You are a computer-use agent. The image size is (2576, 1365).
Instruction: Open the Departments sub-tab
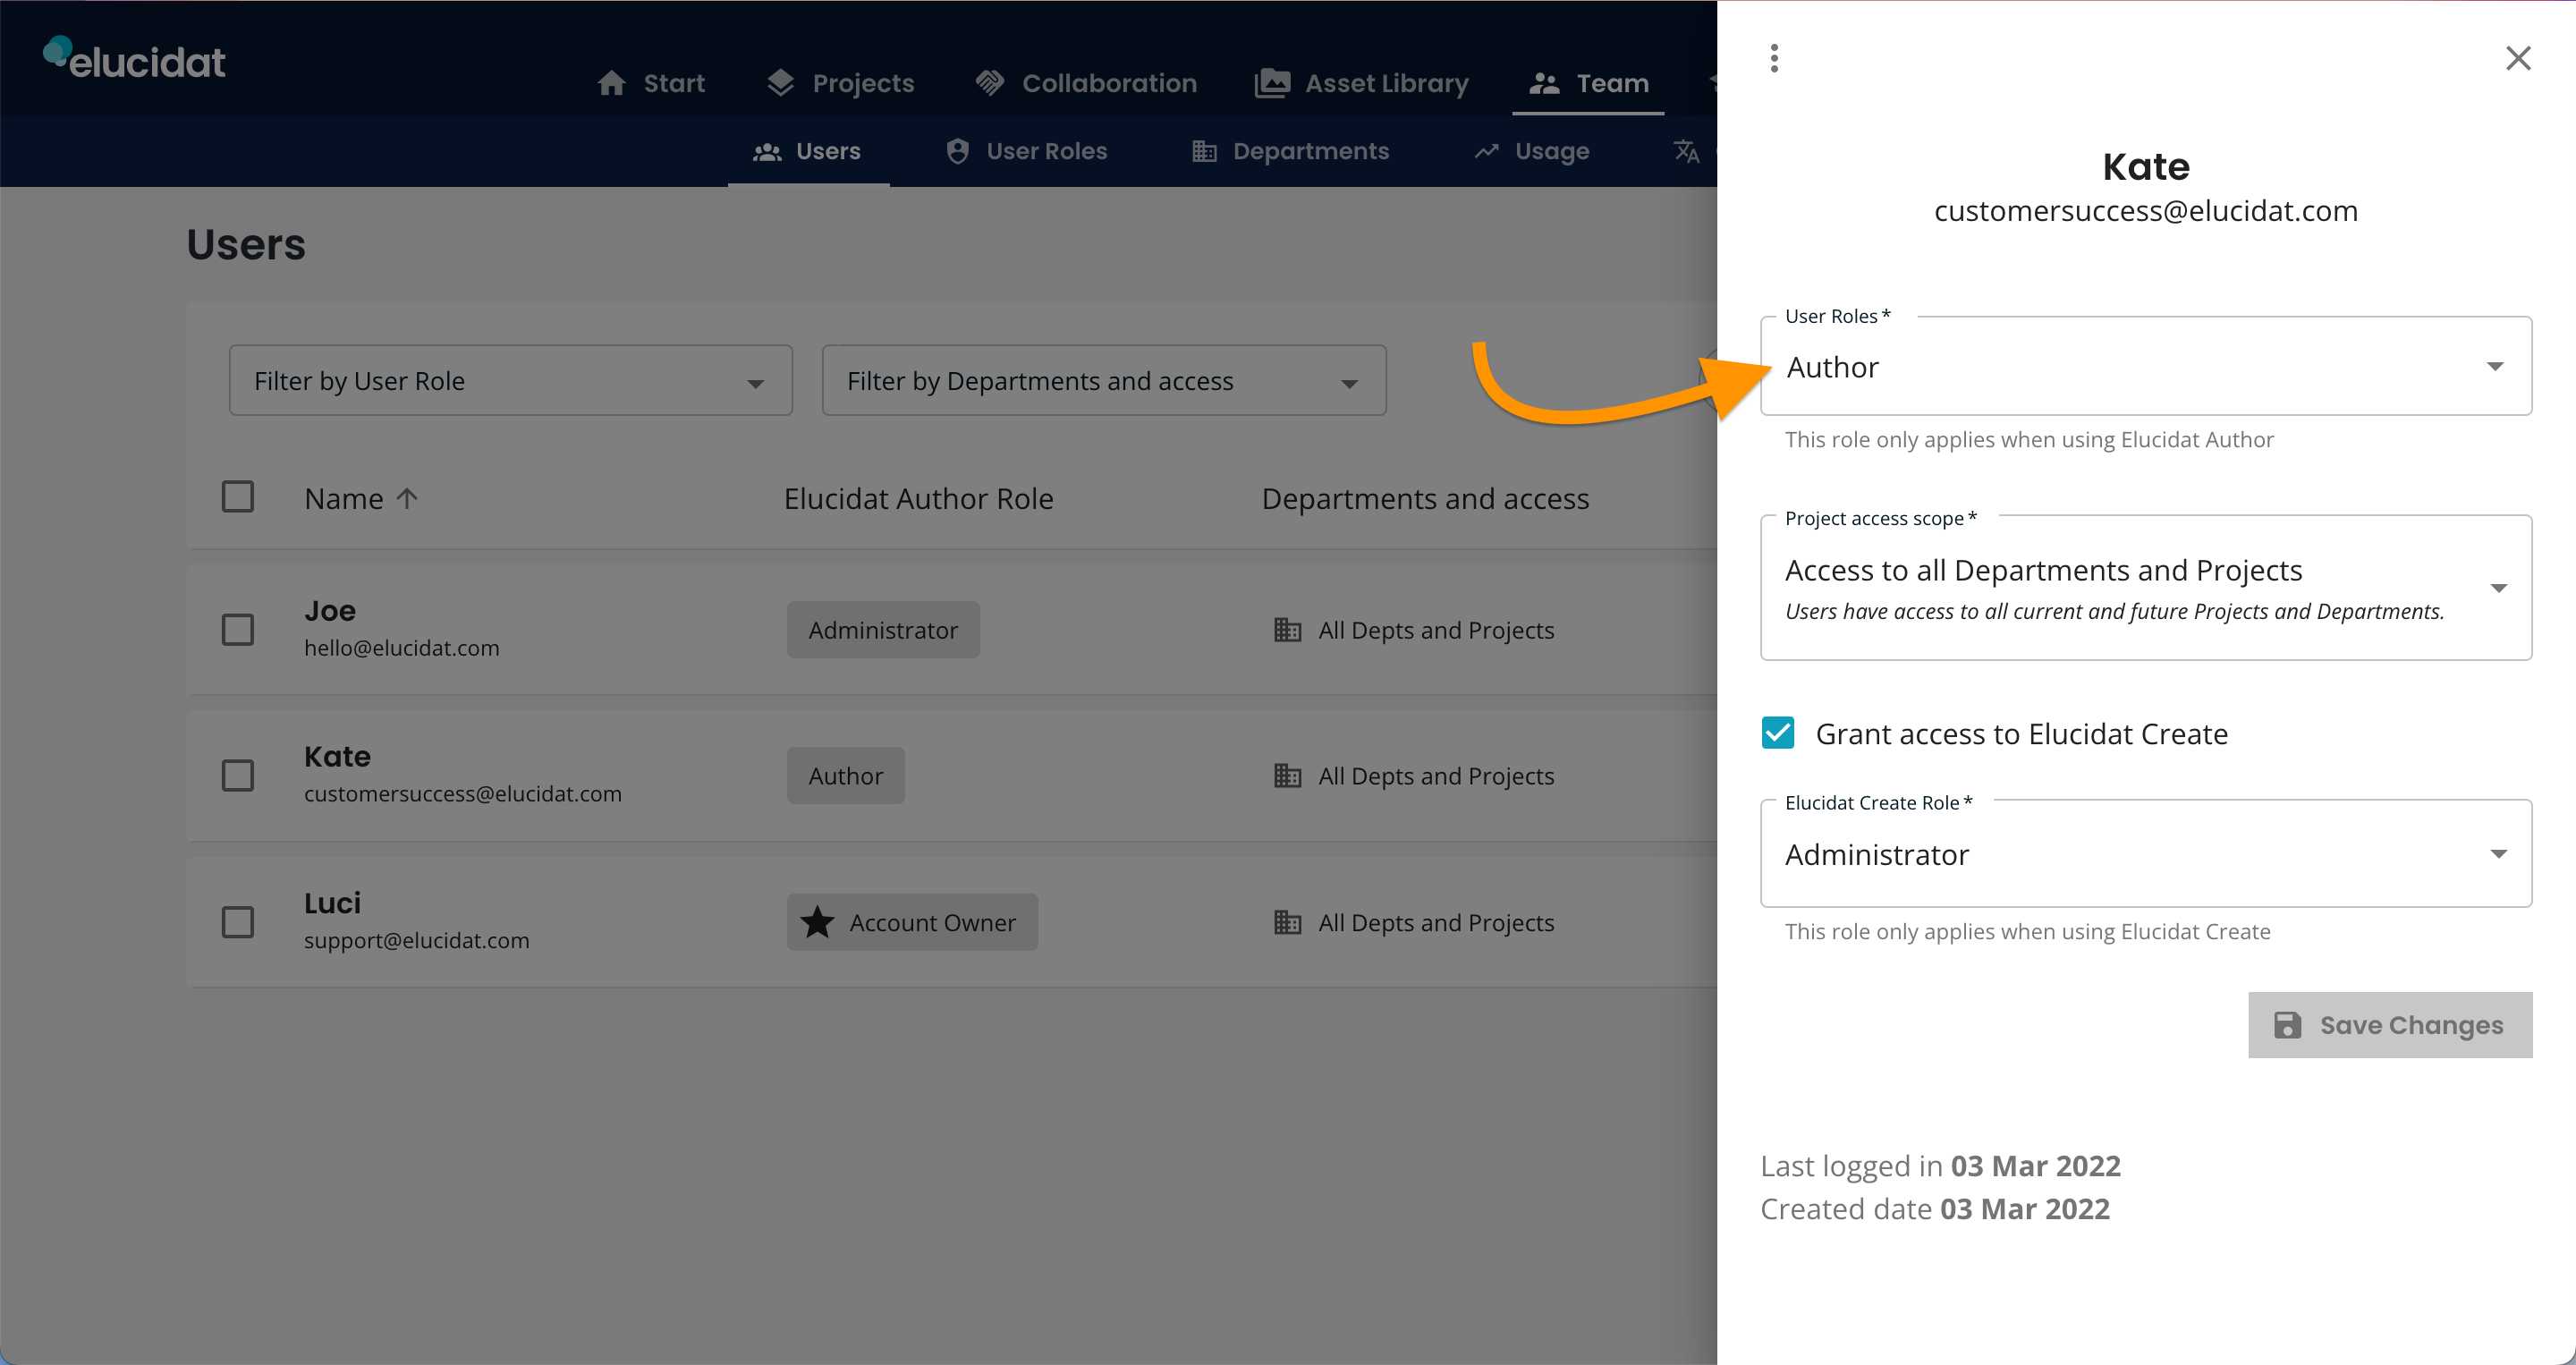1290,151
